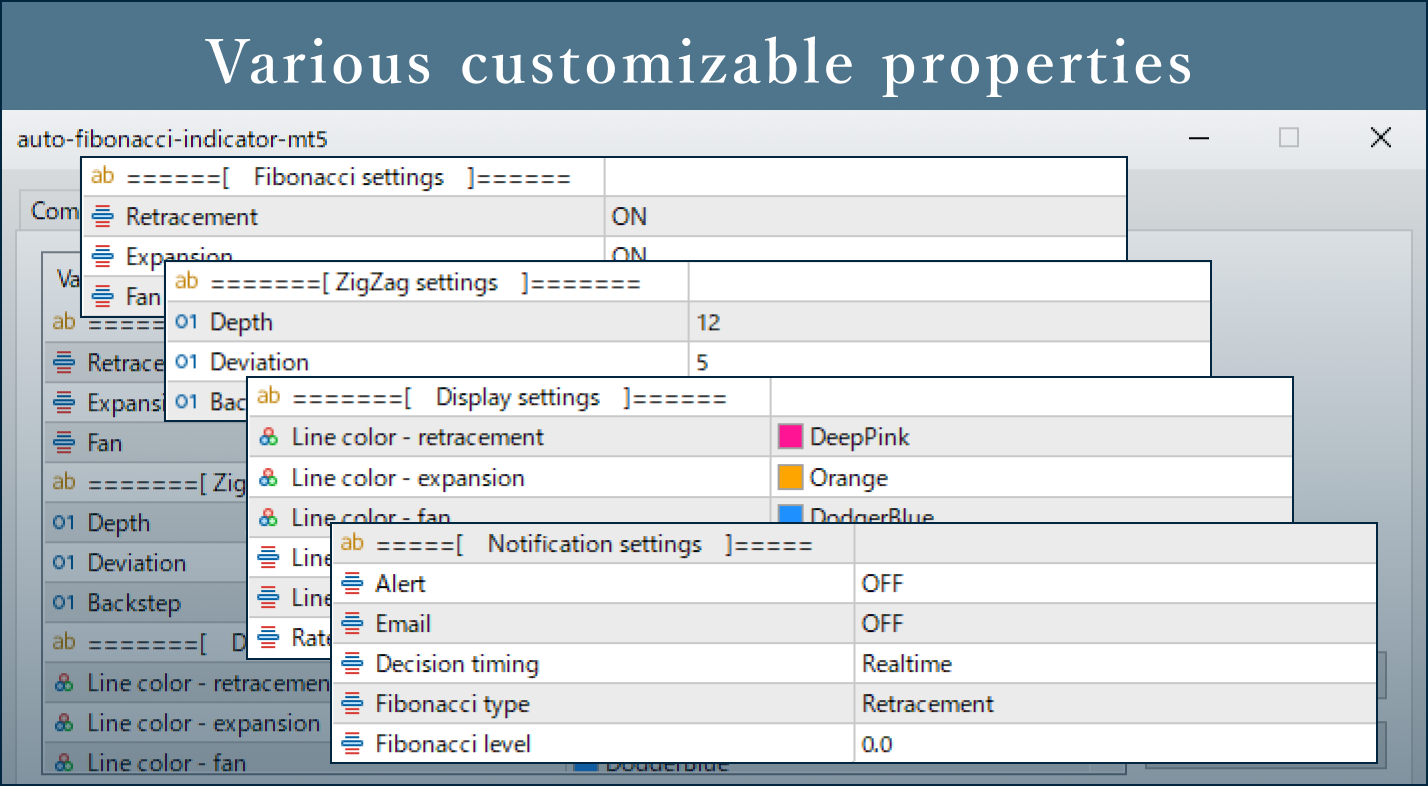Click the Depth integer icon in ZigZag settings panel
This screenshot has width=1428, height=786.
tap(186, 322)
